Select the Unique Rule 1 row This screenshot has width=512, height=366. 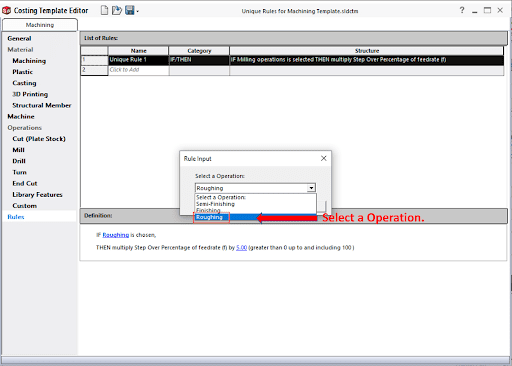292,60
